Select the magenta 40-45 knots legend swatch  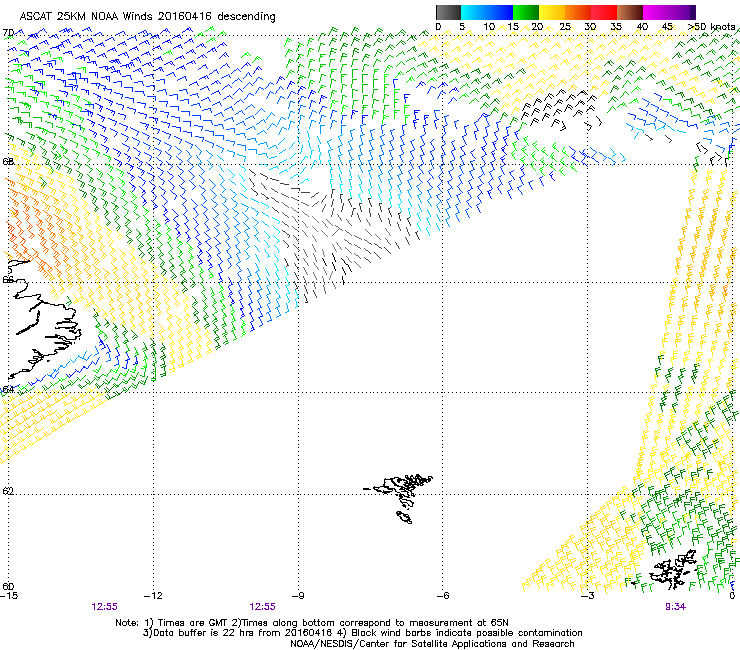pos(656,12)
